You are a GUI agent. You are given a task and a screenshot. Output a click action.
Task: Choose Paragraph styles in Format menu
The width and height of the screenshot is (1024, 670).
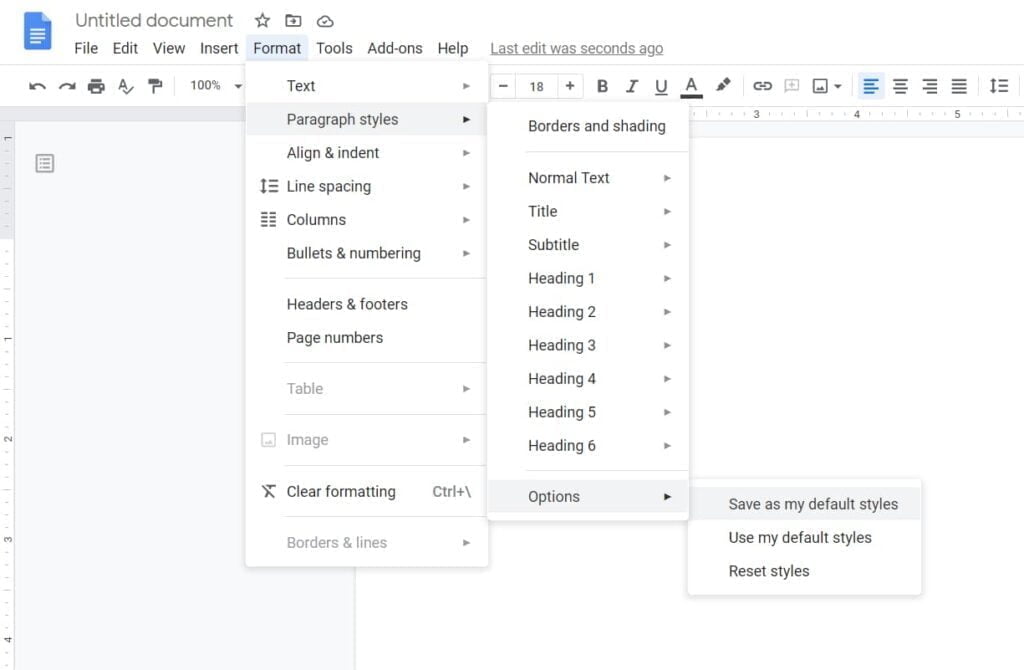366,119
